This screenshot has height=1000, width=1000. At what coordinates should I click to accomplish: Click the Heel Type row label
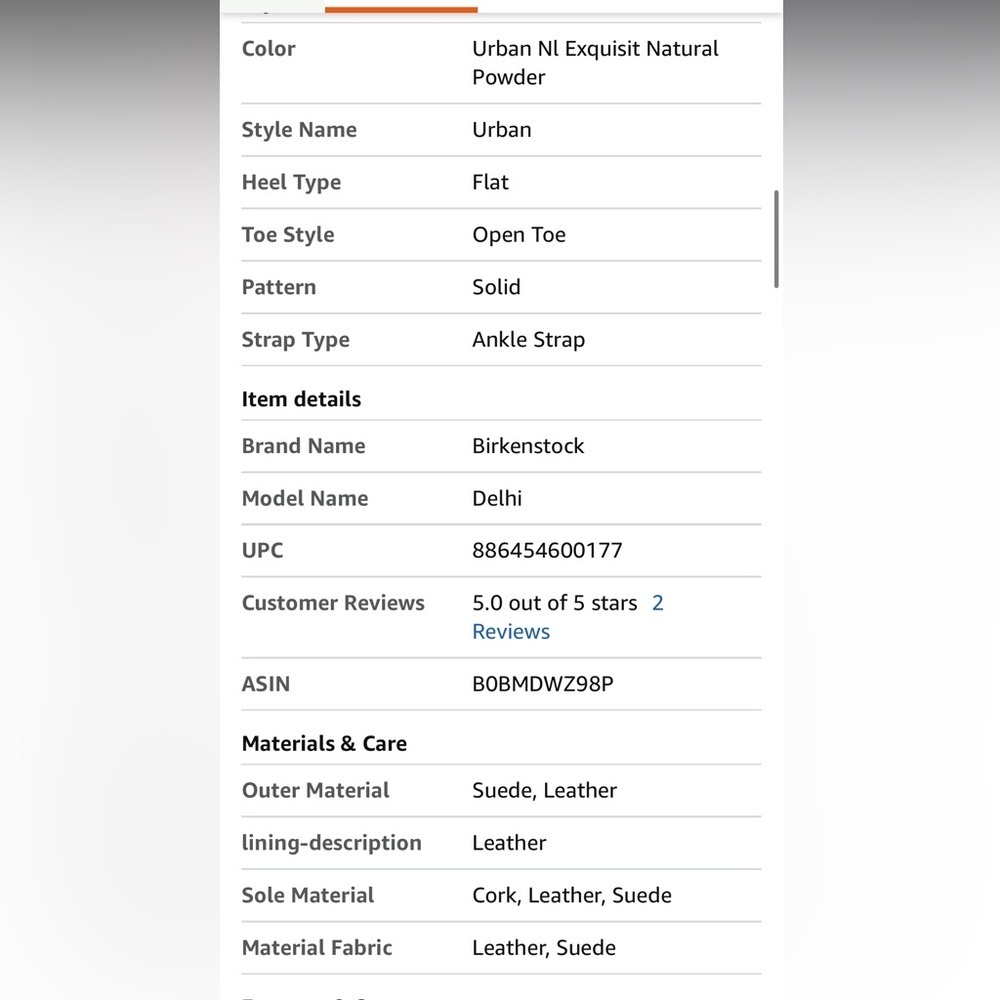pyautogui.click(x=291, y=182)
